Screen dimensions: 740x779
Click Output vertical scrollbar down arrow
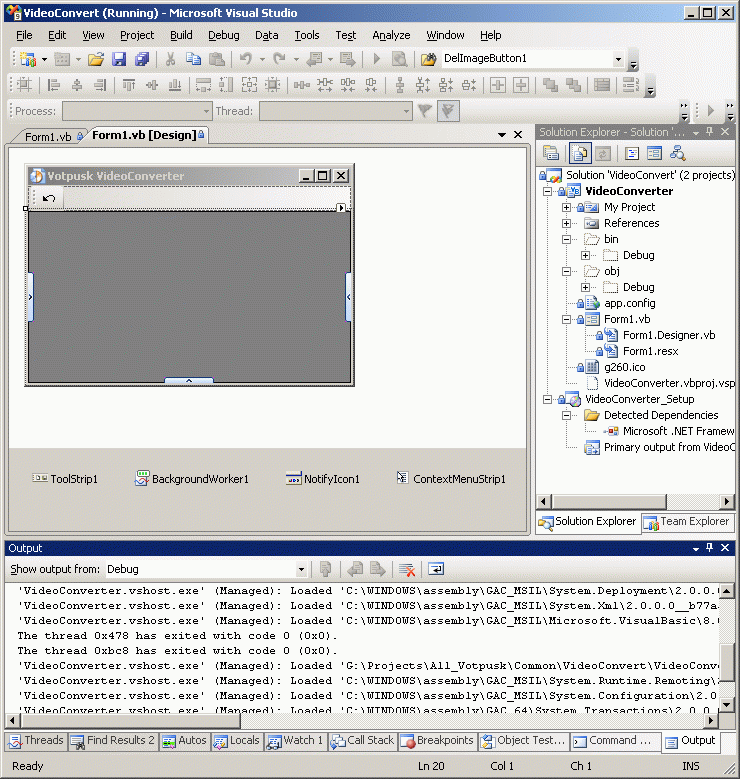pyautogui.click(x=727, y=705)
